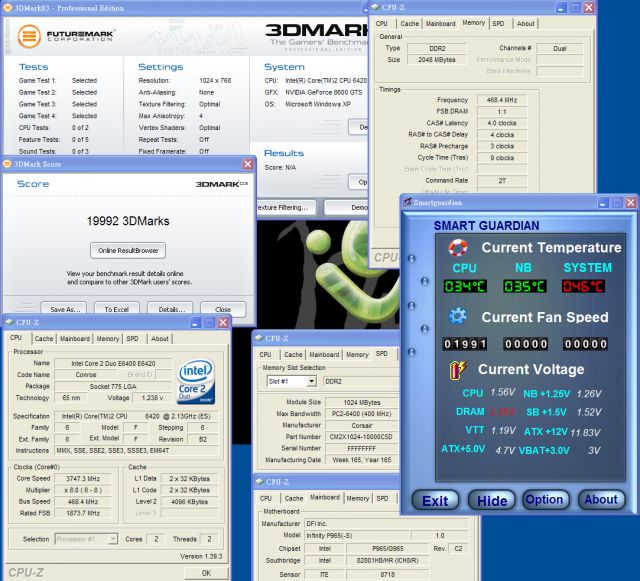The width and height of the screenshot is (640, 581).
Task: Close the CPU-Z processor window
Action: coord(223,323)
